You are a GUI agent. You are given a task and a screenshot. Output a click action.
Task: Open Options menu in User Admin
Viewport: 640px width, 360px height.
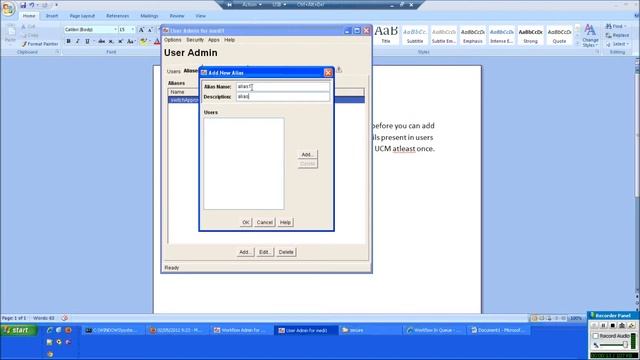coord(172,40)
